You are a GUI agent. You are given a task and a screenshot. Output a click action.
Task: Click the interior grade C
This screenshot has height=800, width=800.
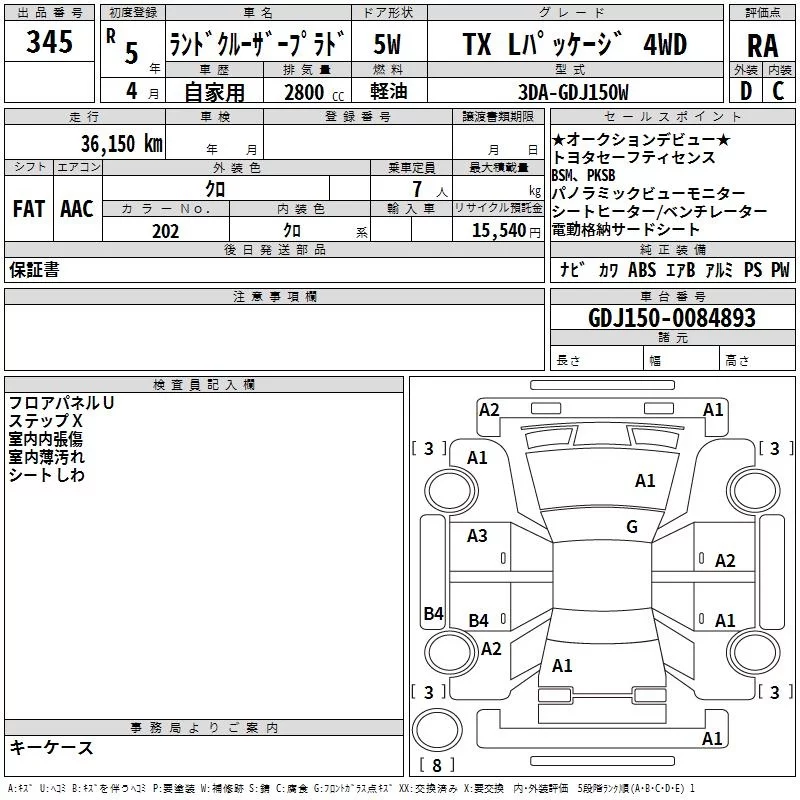(x=778, y=91)
